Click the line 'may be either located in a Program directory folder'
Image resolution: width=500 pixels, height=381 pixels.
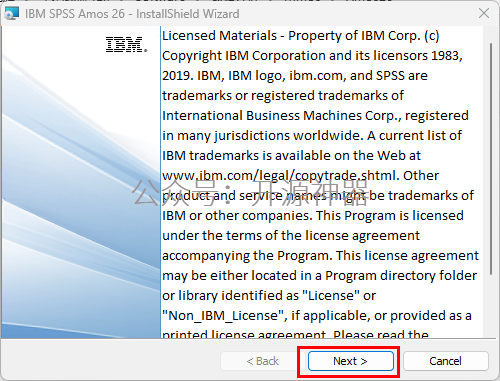320,276
